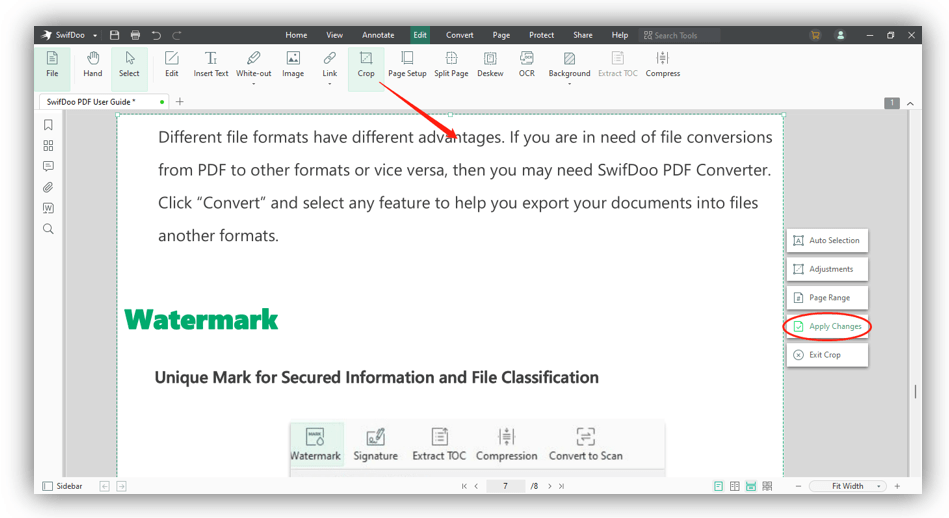949x518 pixels.
Task: Go to the previous page
Action: pyautogui.click(x=476, y=486)
